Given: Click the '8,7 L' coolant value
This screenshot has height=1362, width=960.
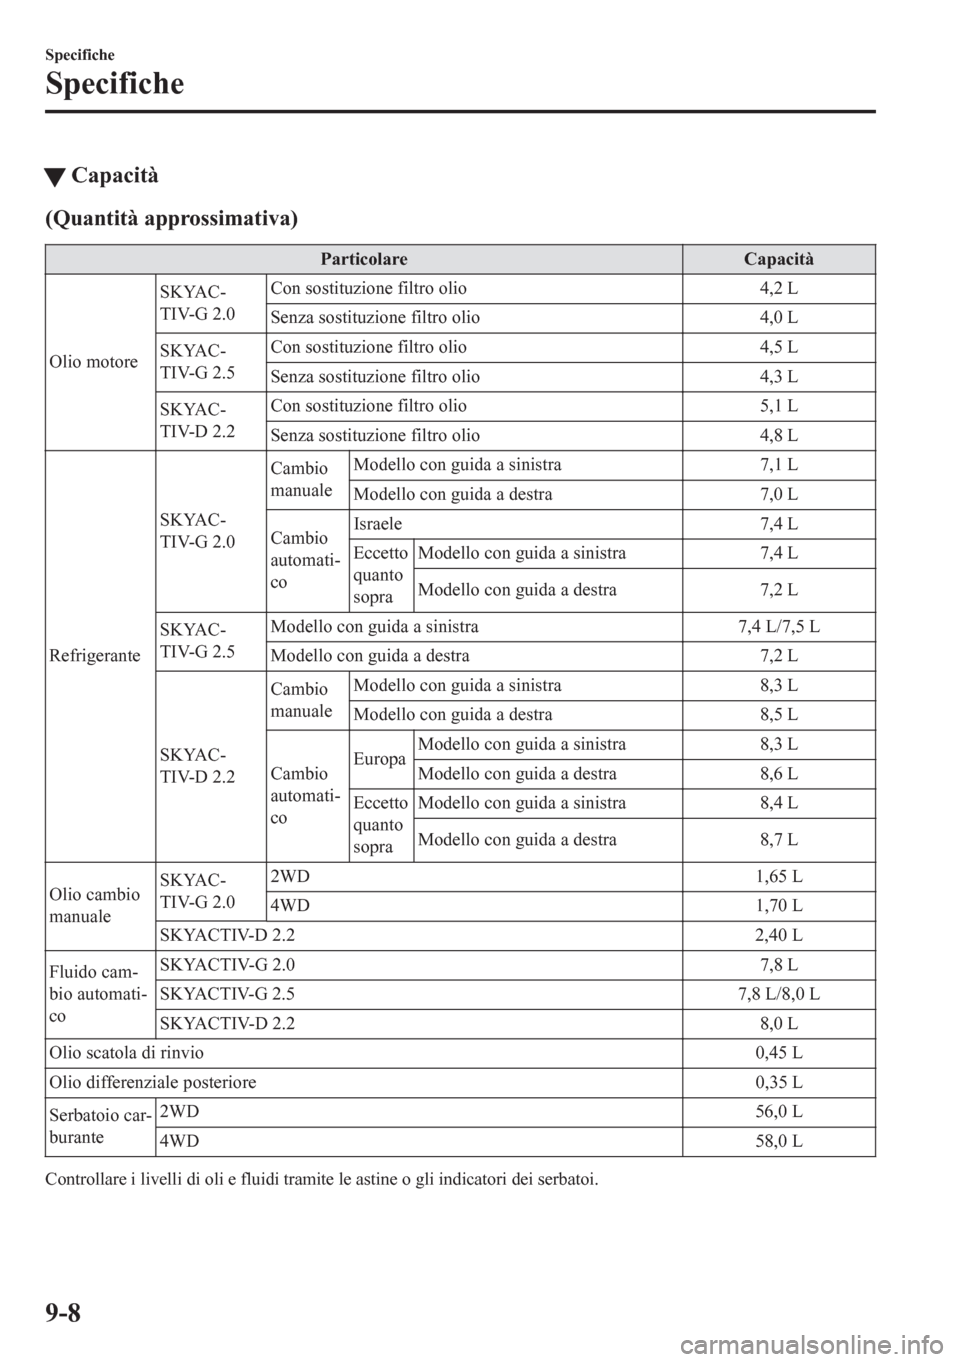Looking at the screenshot, I should (778, 840).
